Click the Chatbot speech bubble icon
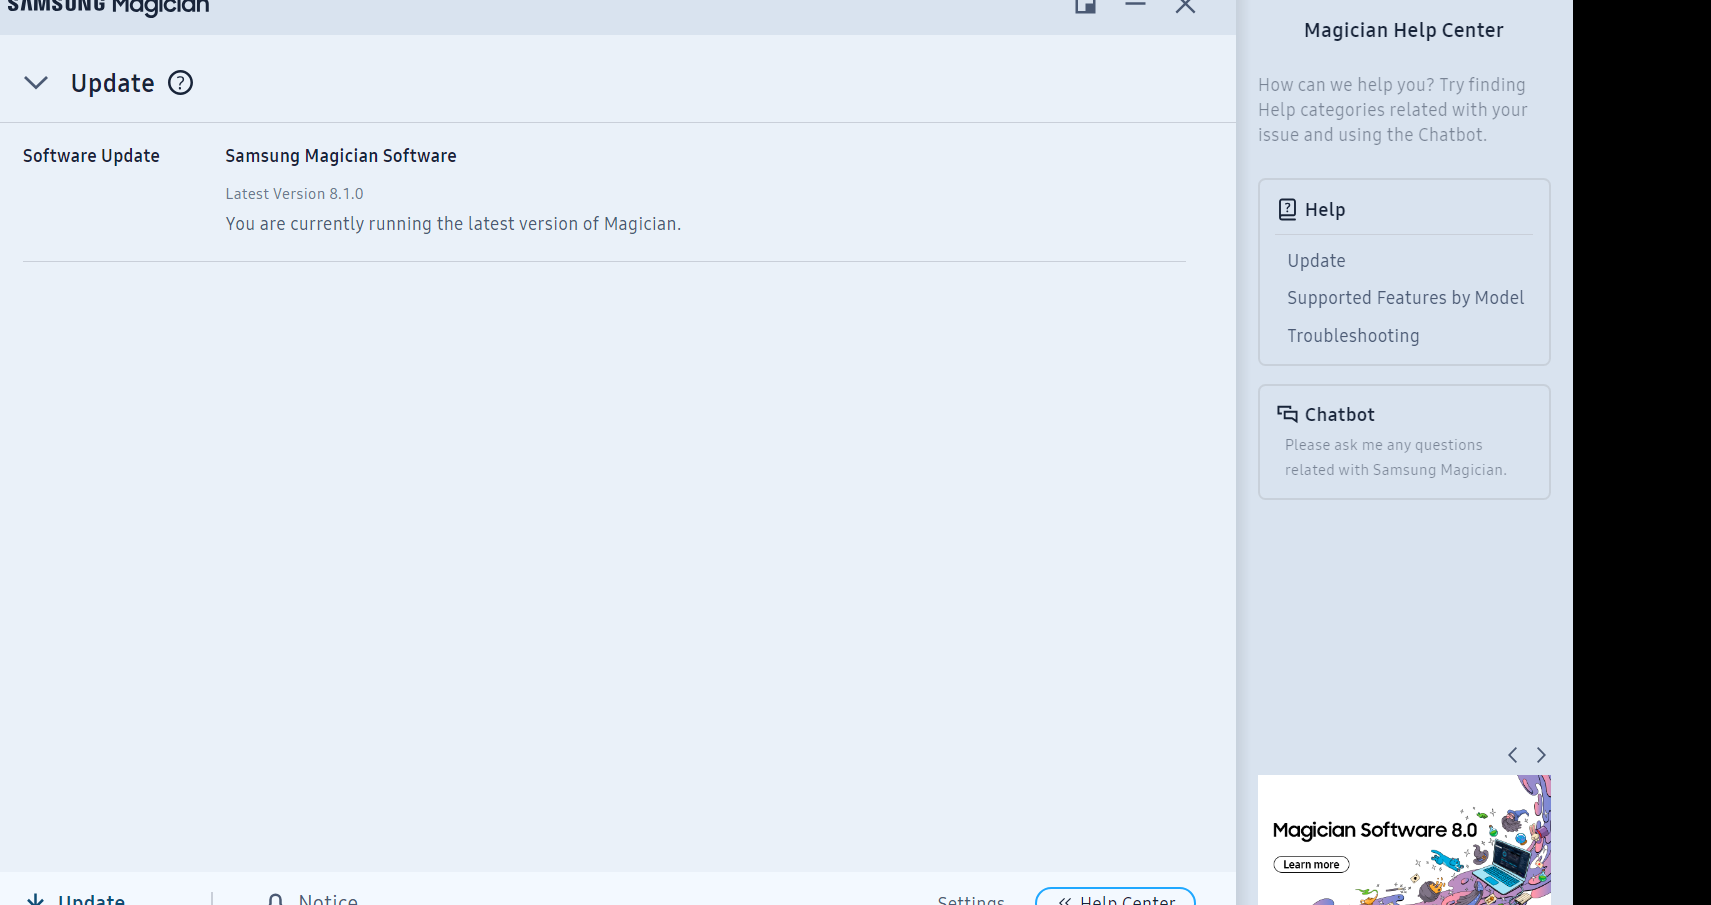The image size is (1711, 905). pos(1287,414)
